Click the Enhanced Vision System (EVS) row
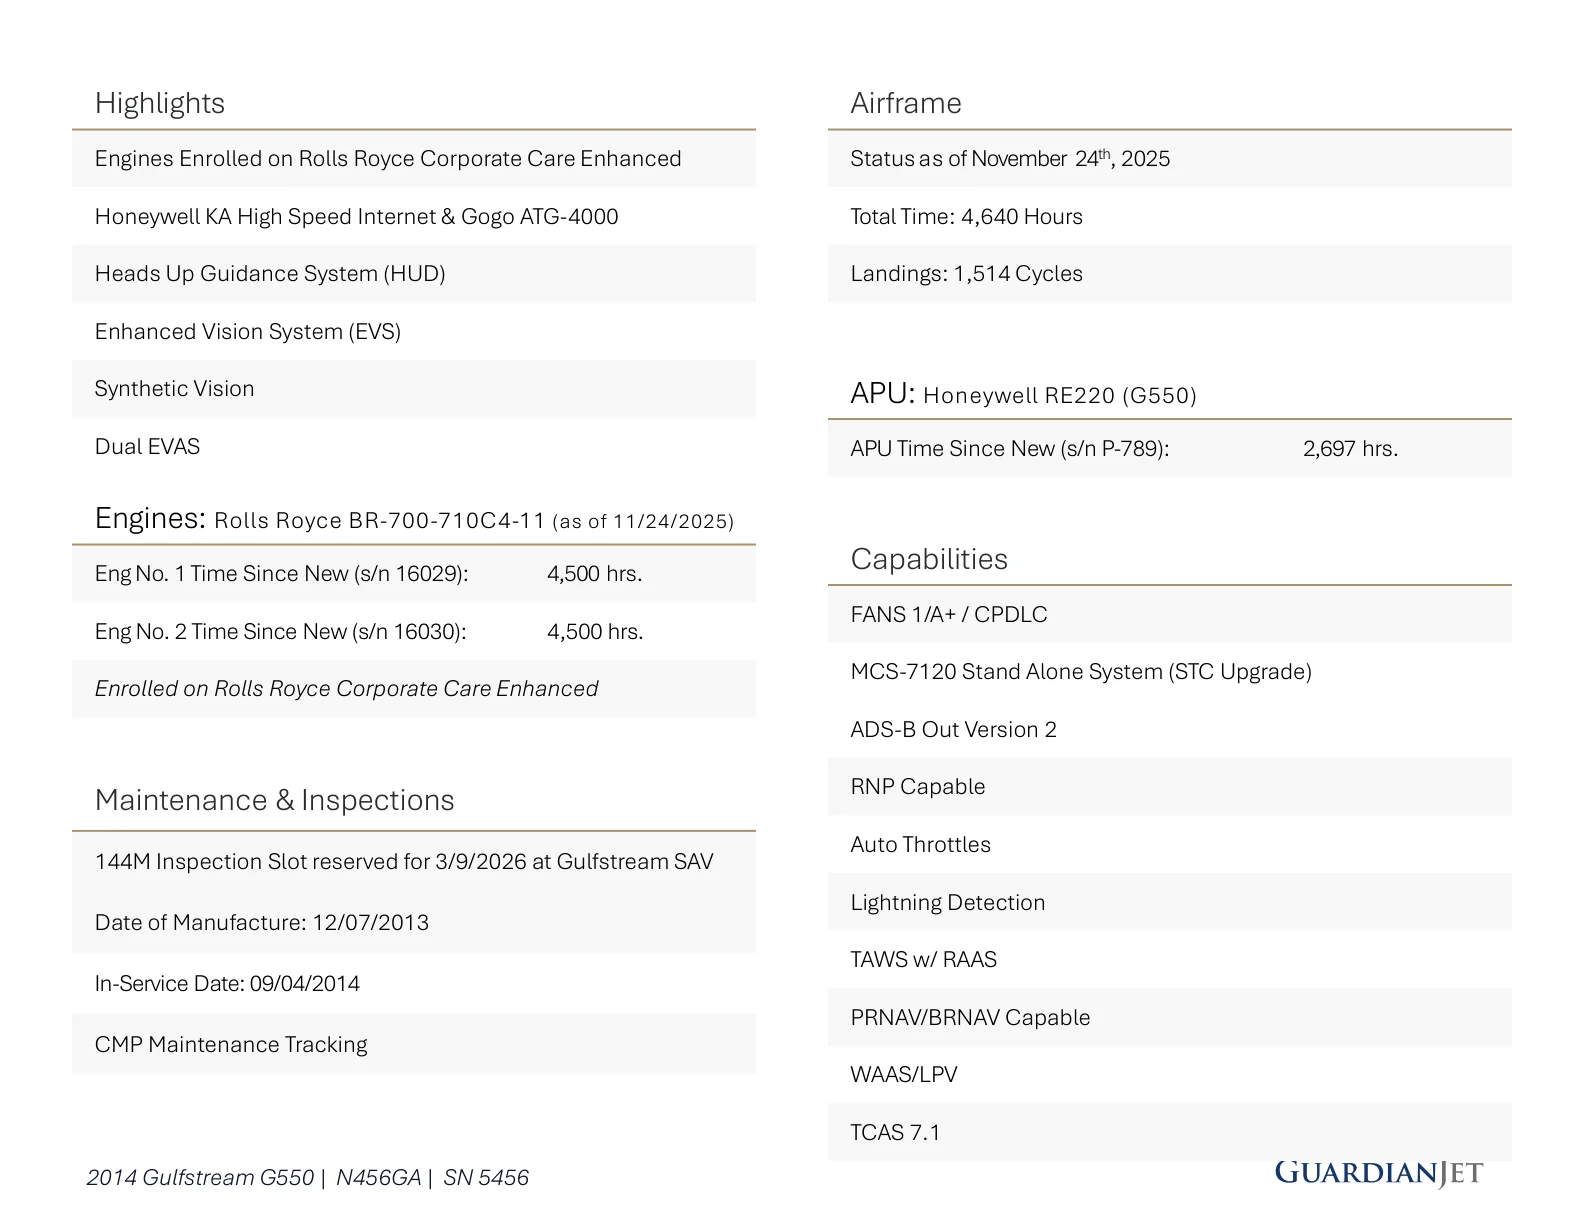Image resolution: width=1584 pixels, height=1224 pixels. 247,332
